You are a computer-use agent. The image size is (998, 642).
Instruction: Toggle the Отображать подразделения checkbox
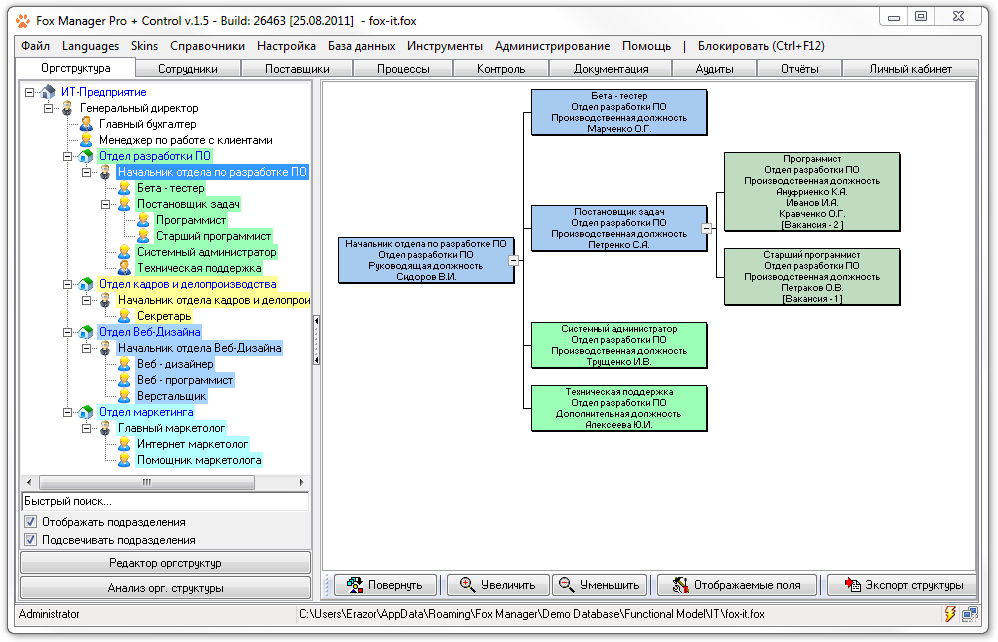click(x=31, y=522)
